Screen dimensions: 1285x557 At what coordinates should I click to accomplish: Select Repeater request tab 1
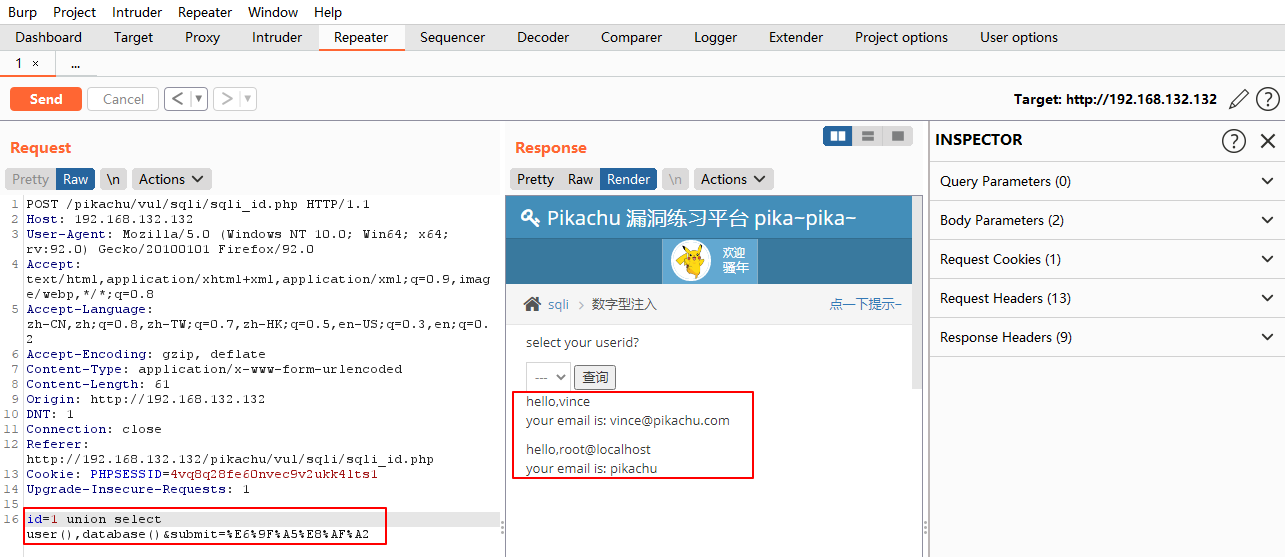point(18,63)
